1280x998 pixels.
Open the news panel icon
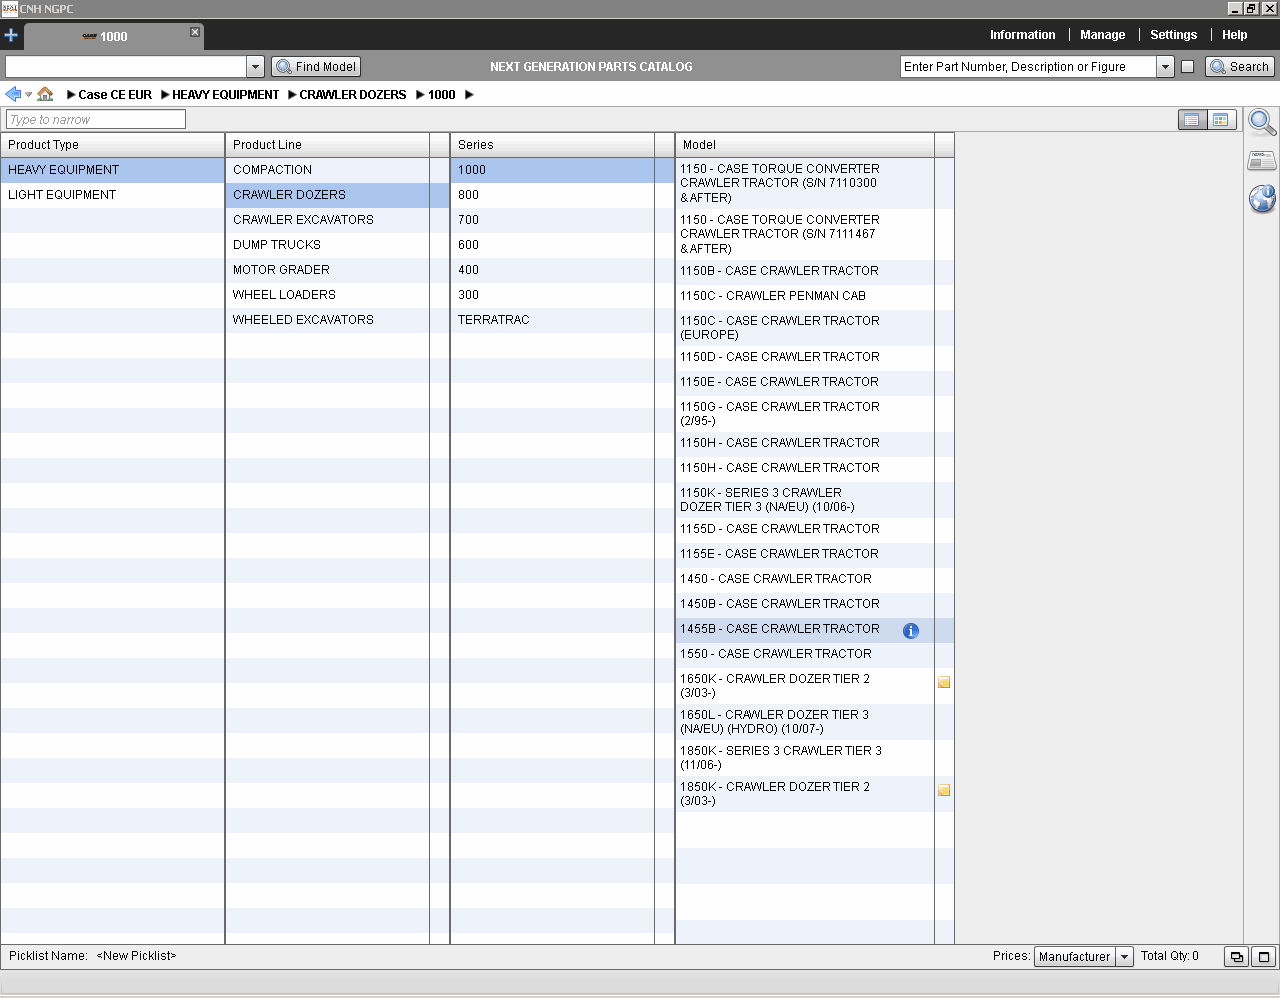pos(1262,160)
